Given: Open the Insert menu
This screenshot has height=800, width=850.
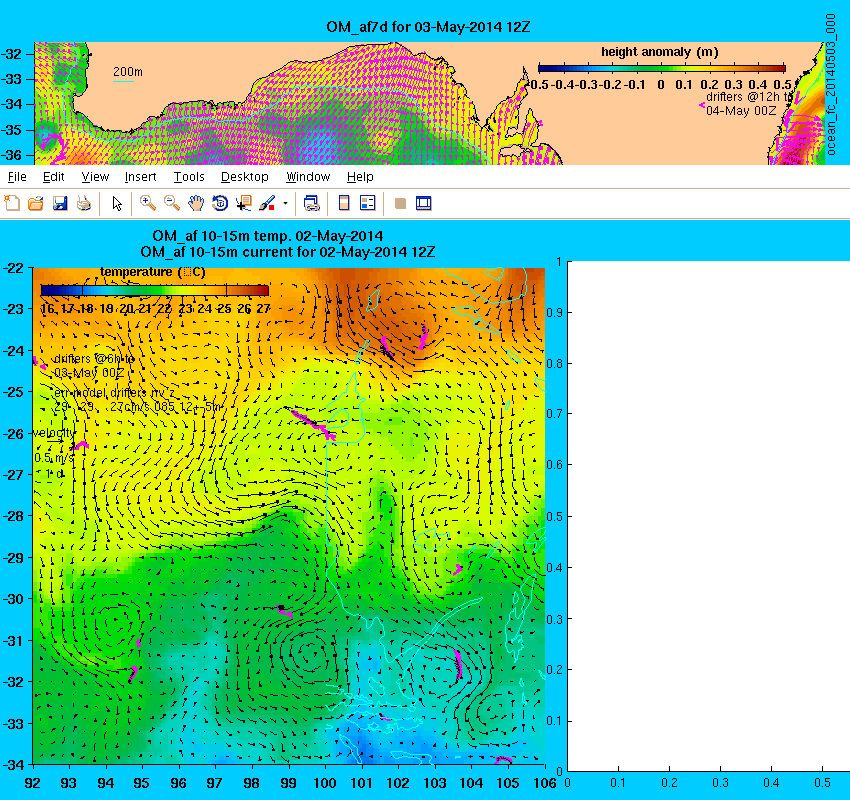Looking at the screenshot, I should tap(140, 177).
